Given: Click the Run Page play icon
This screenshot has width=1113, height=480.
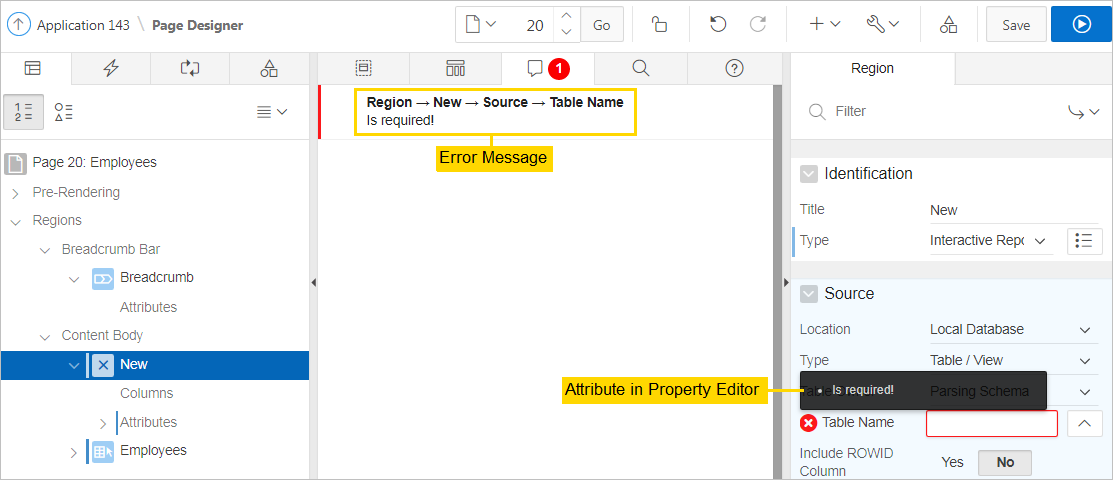Looking at the screenshot, I should (x=1081, y=25).
